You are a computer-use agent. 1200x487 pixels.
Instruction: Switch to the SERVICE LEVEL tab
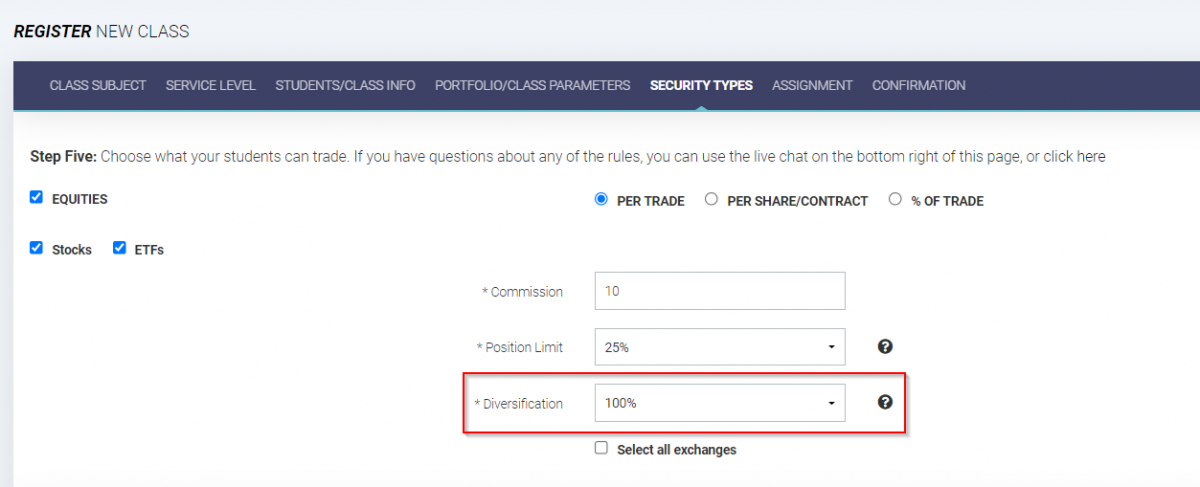coord(211,86)
